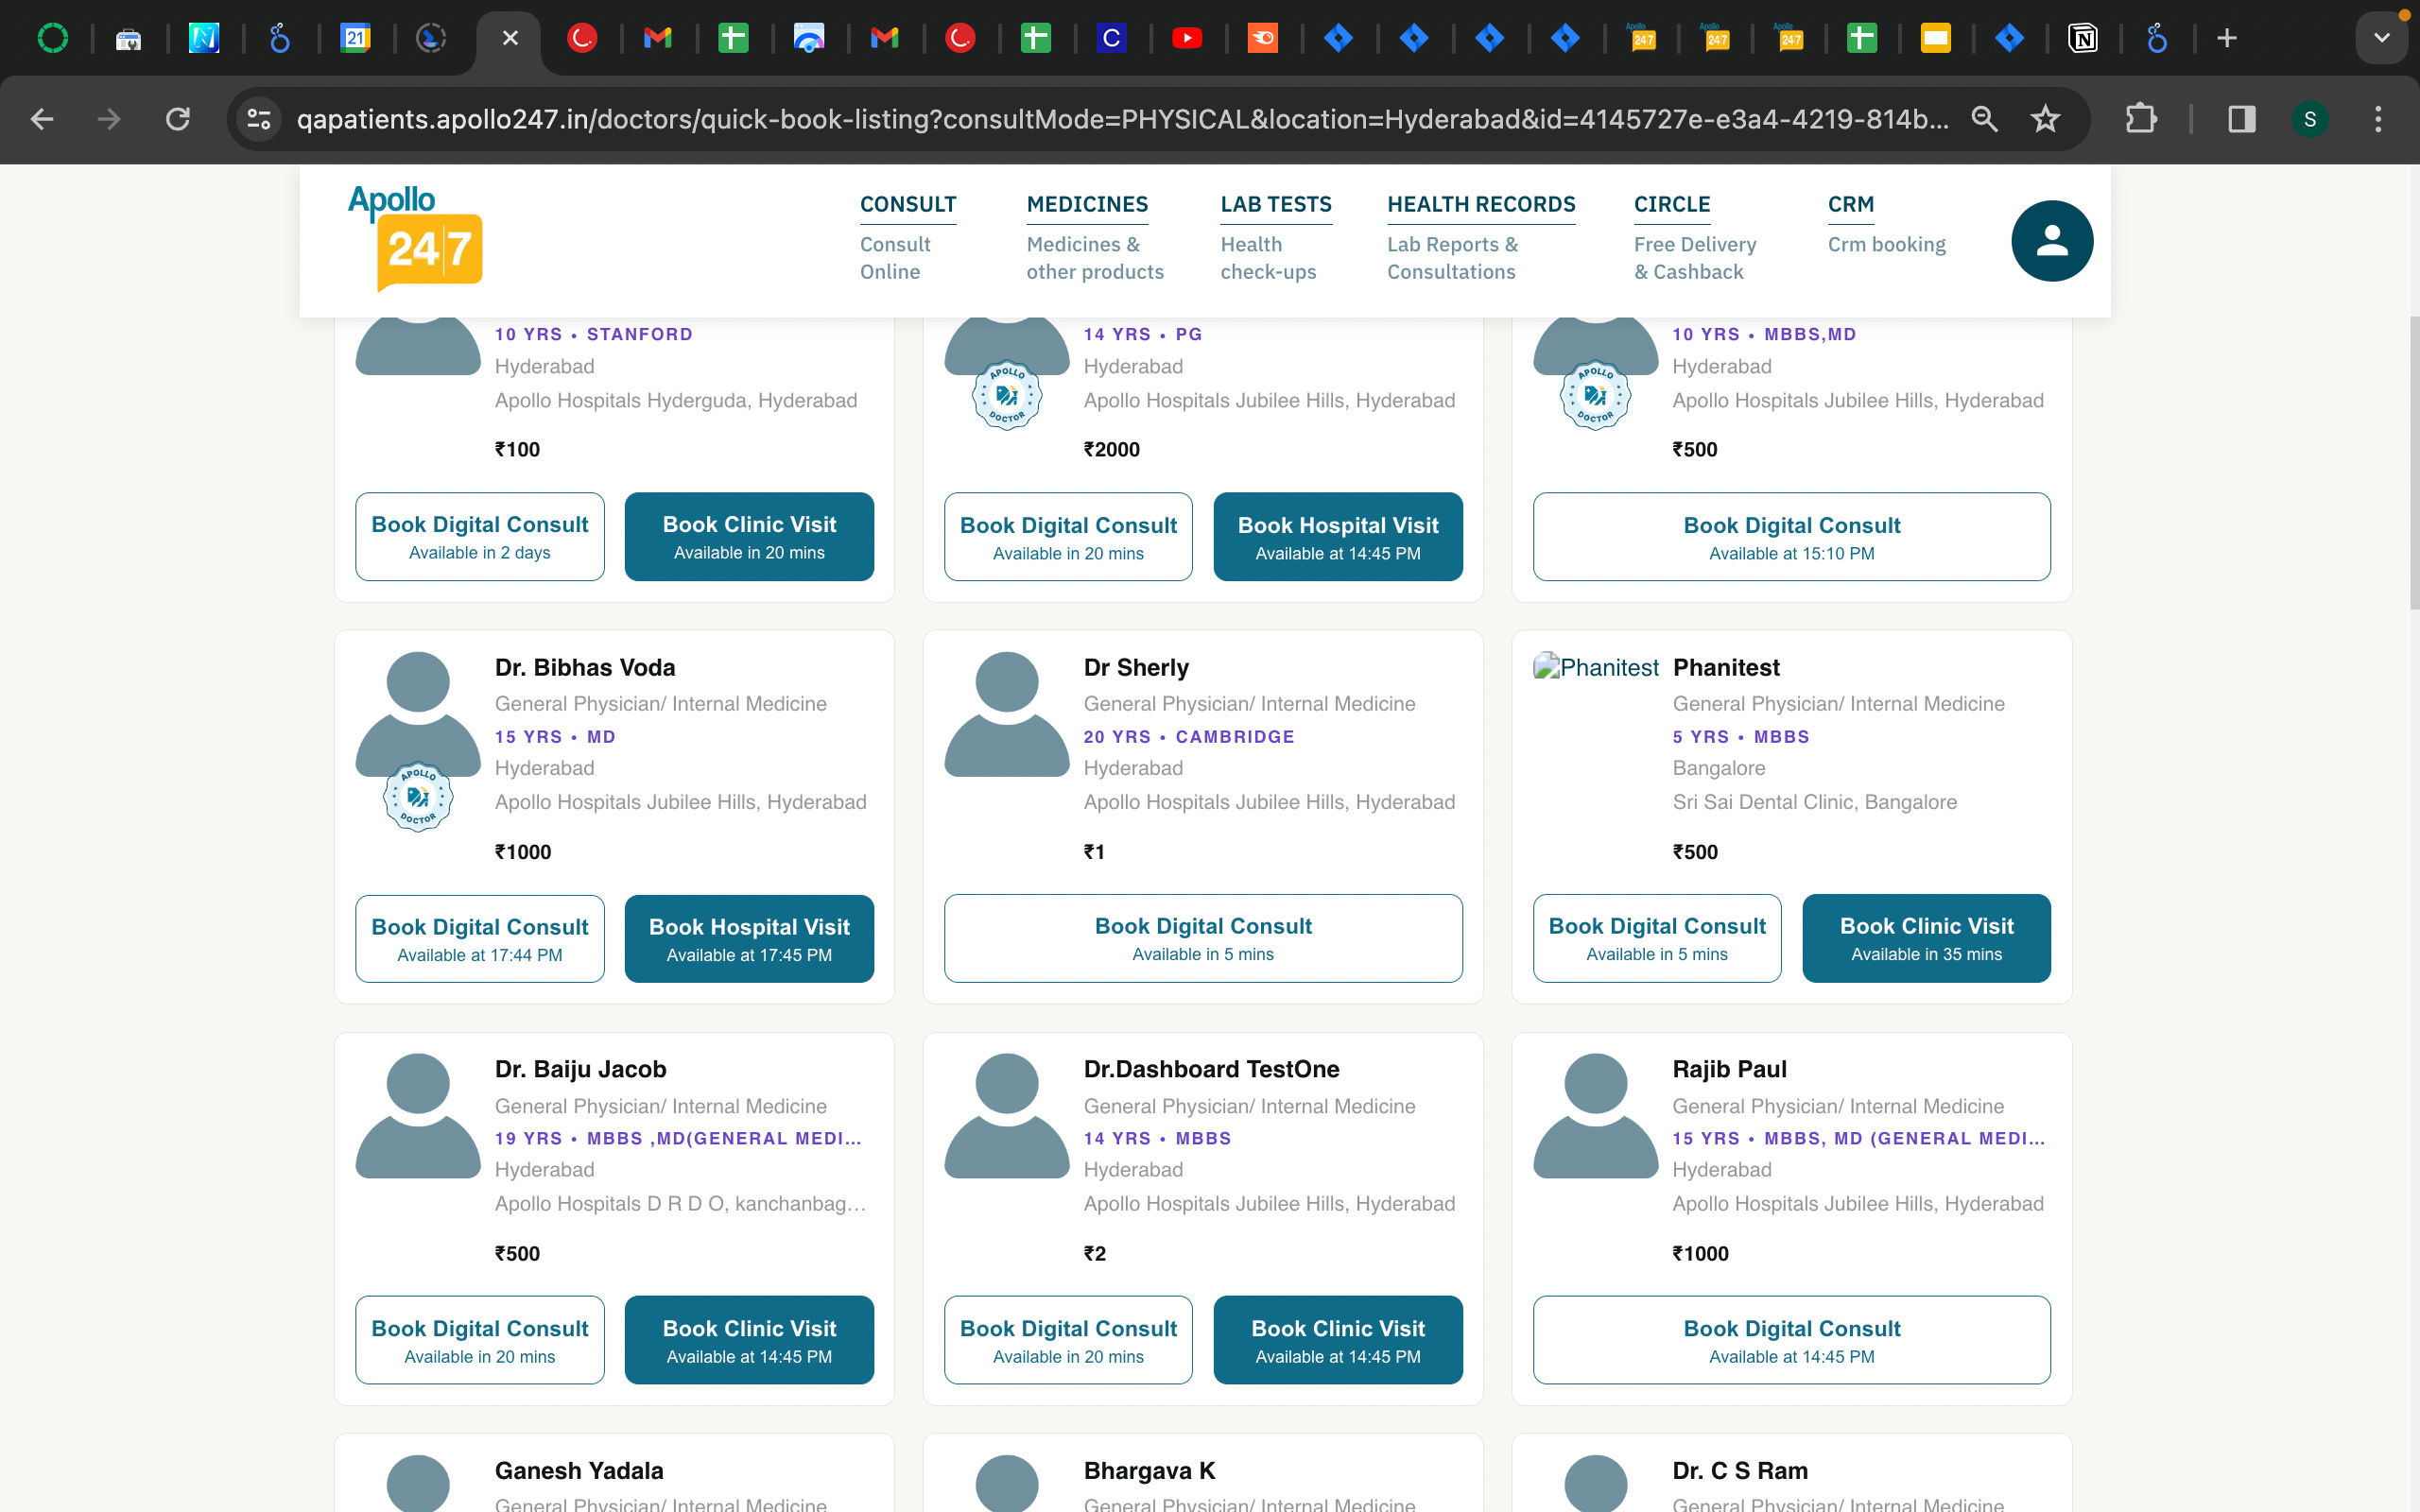Click the site info icon in address bar
This screenshot has width=2420, height=1512.
point(258,119)
